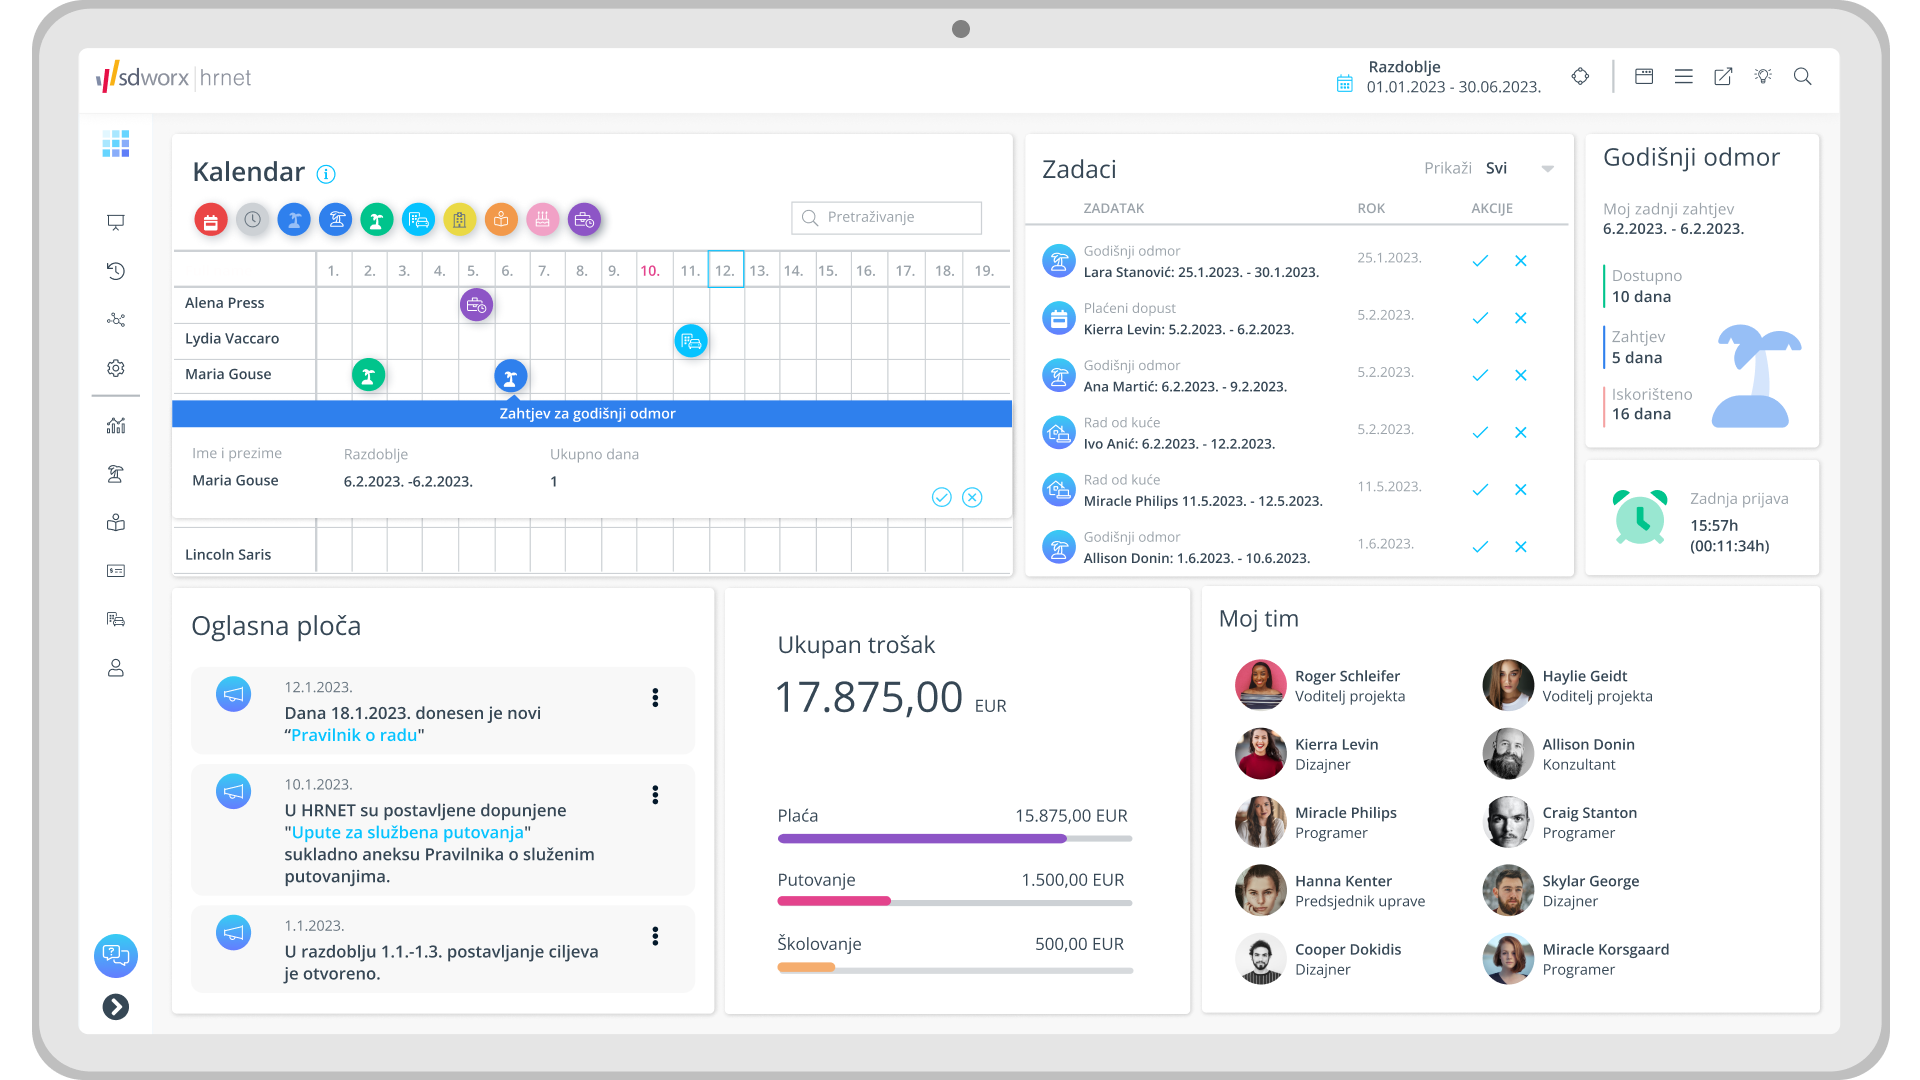Open history icon in sidebar
Screen dimensions: 1920x1080
pos(116,271)
